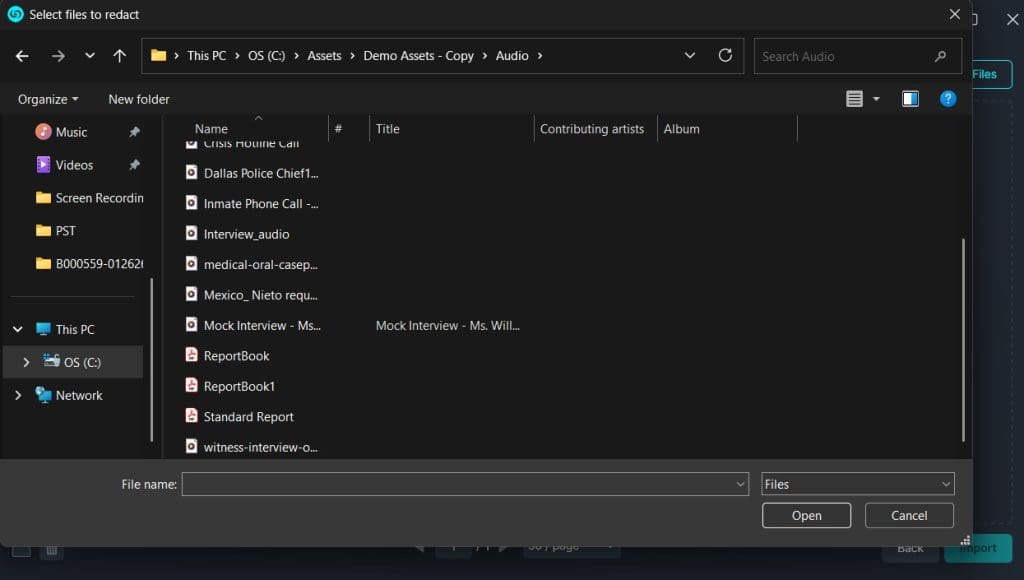The image size is (1024, 580).
Task: Collapse the This PC tree node
Action: [18, 329]
